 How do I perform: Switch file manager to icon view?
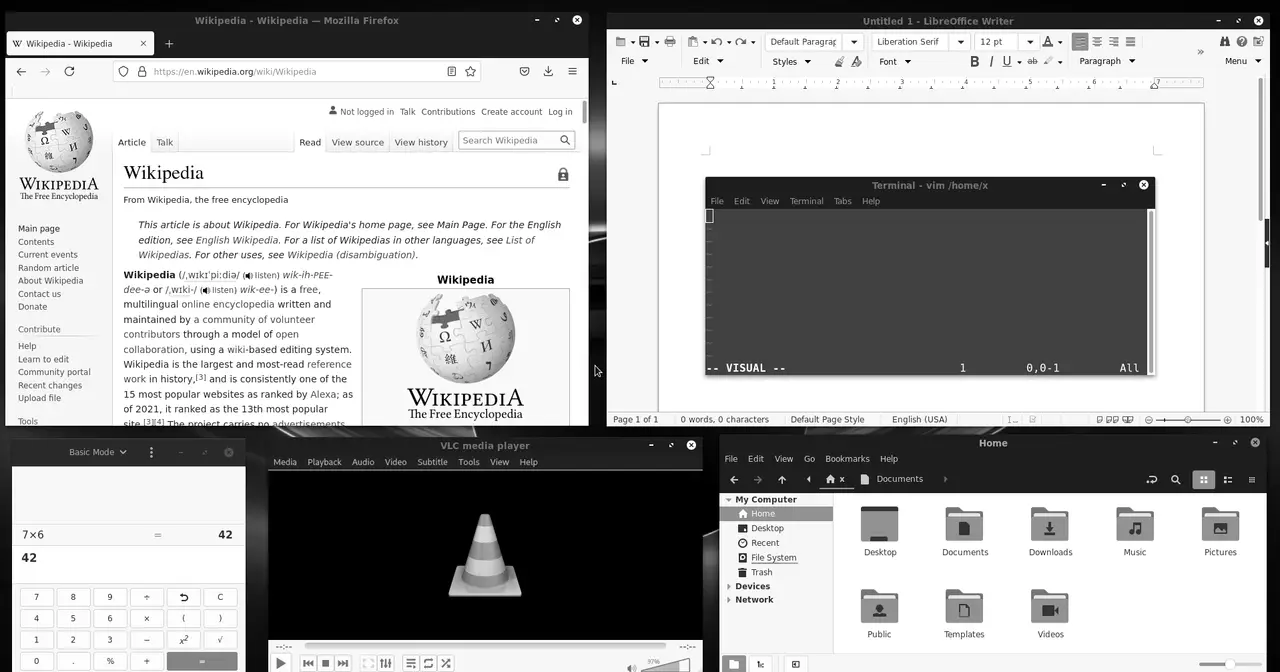[1203, 480]
